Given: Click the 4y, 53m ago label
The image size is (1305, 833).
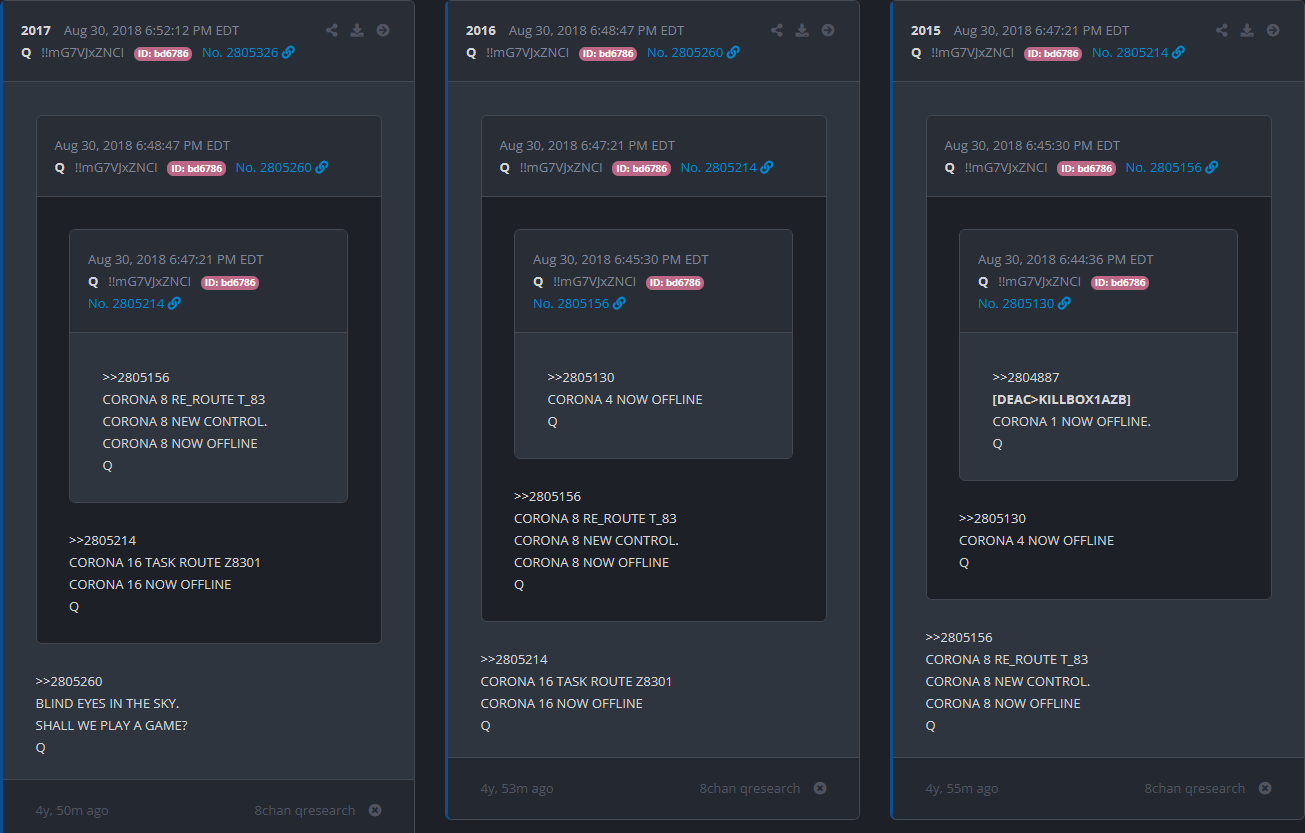Looking at the screenshot, I should (x=517, y=788).
